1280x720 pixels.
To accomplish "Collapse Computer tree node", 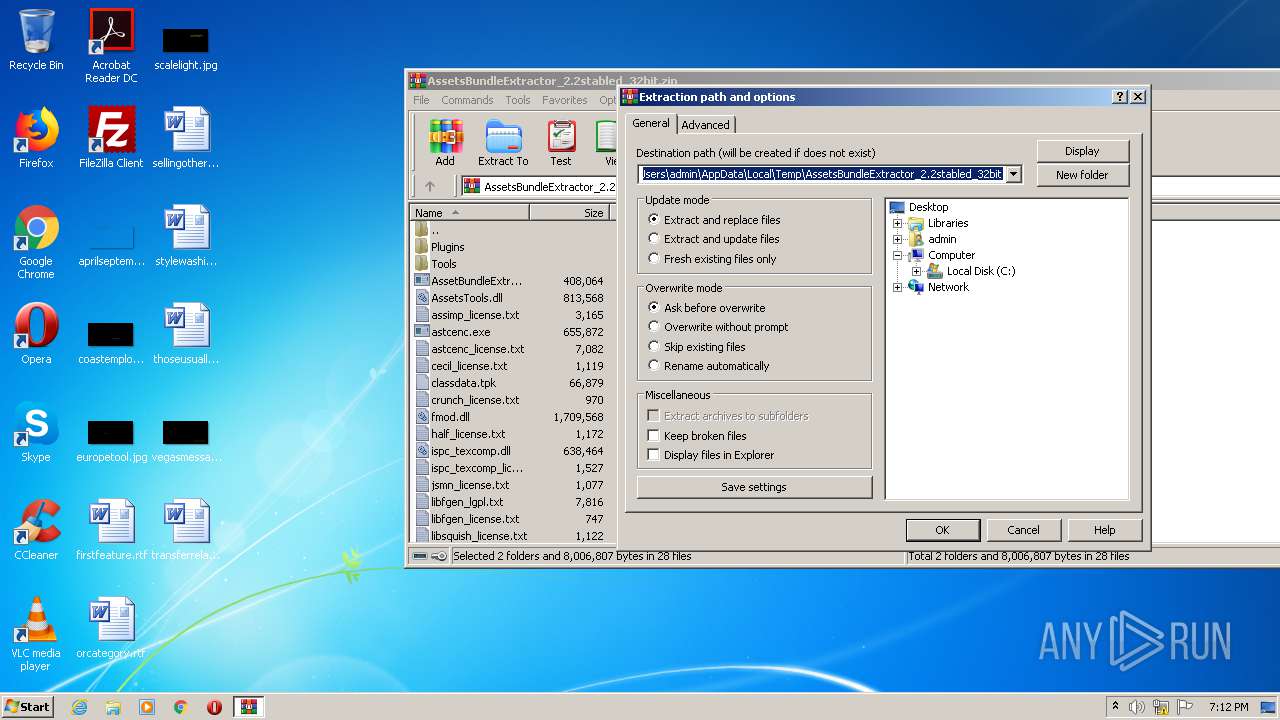I will [x=897, y=255].
